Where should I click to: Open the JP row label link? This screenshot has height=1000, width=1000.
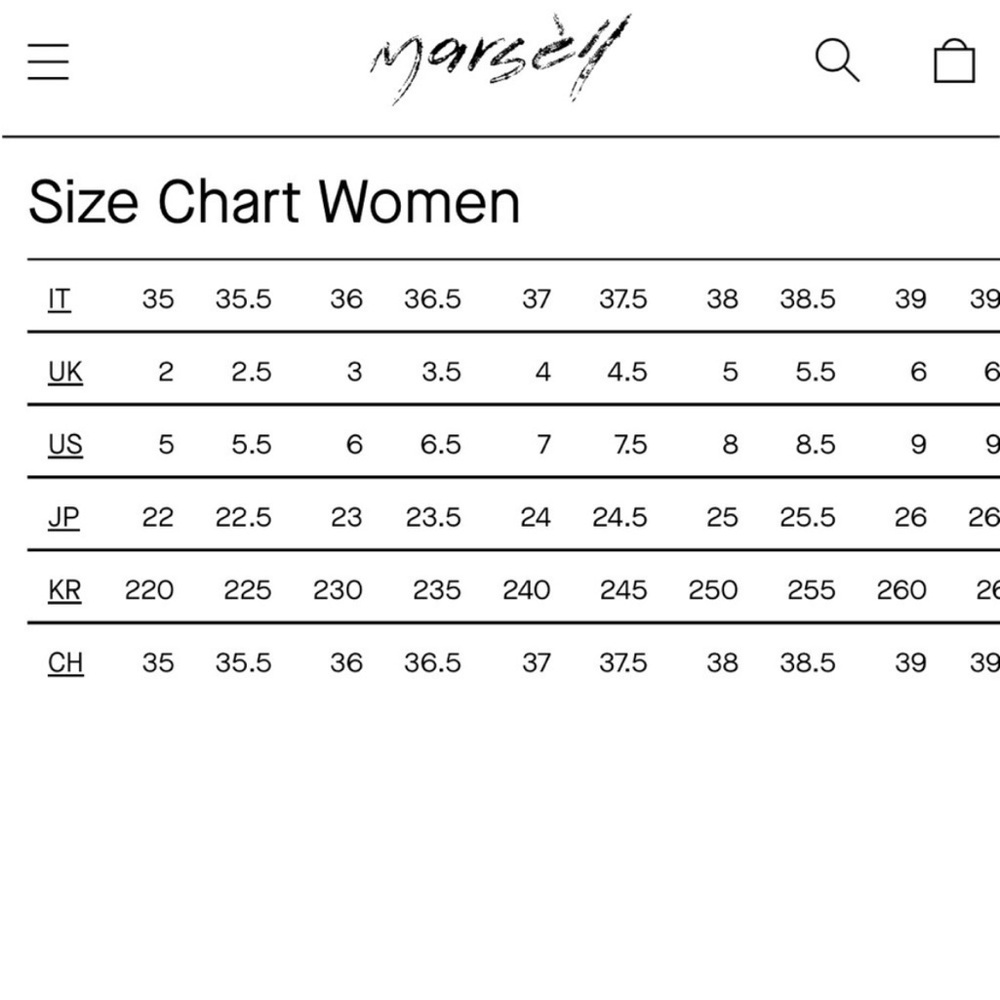coord(64,517)
